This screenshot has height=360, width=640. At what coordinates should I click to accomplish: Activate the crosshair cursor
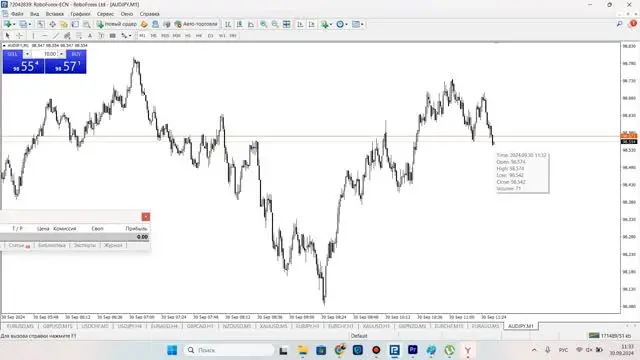19,36
